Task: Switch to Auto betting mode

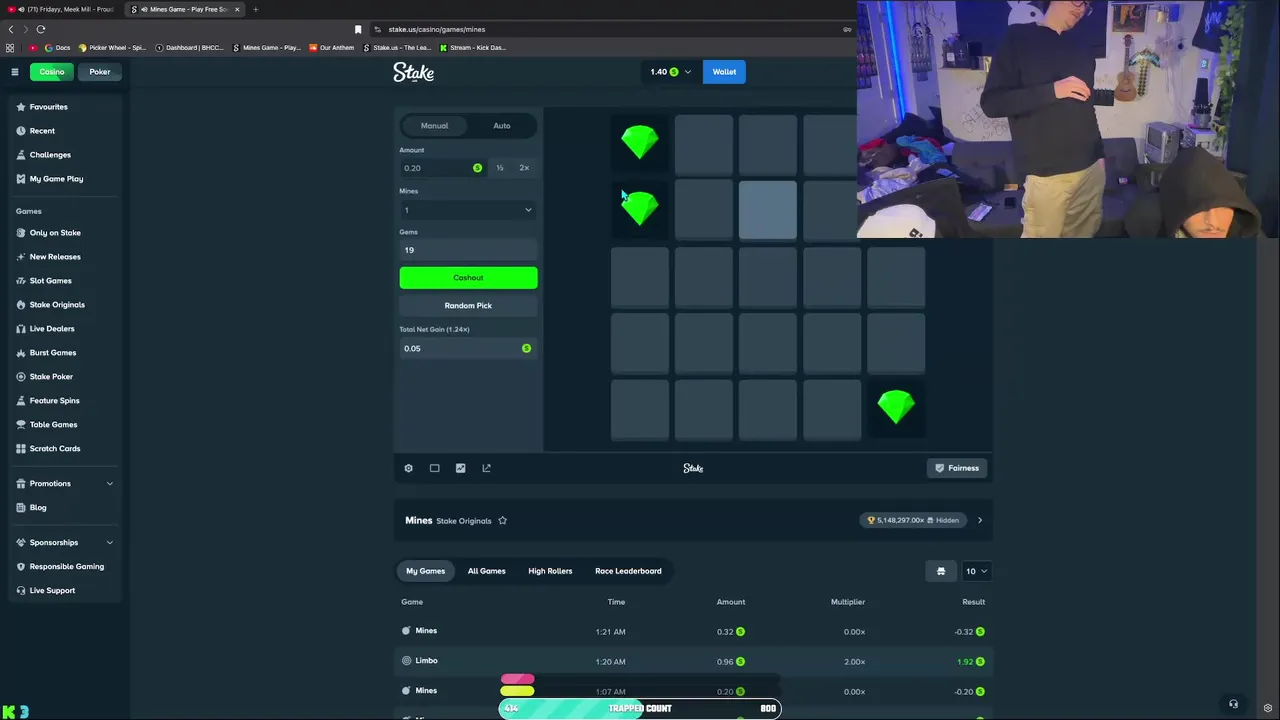Action: [x=502, y=126]
